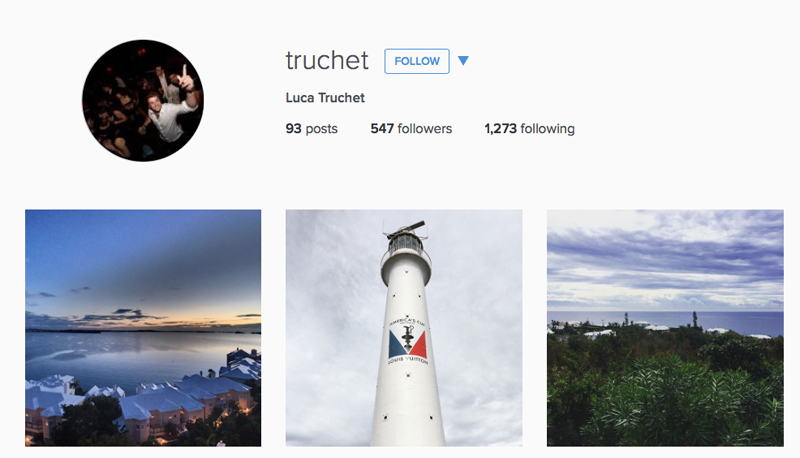Click the number 93 in stats
800x458 pixels.
pos(293,129)
